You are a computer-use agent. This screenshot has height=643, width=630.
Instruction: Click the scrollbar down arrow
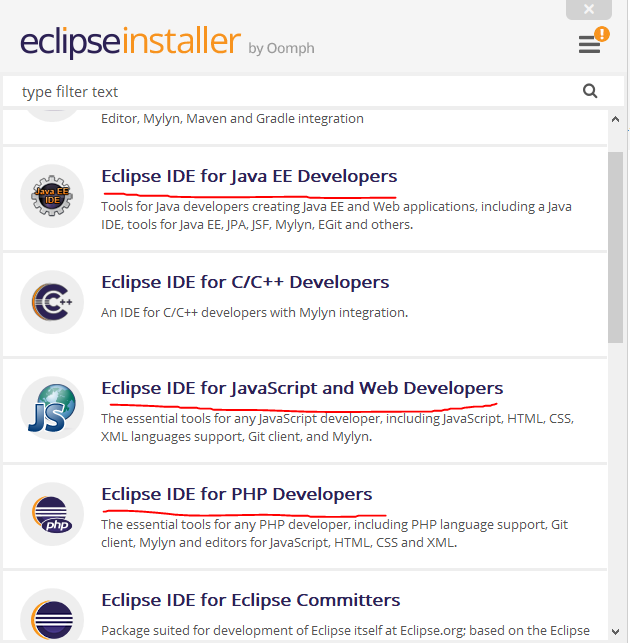tap(615, 632)
